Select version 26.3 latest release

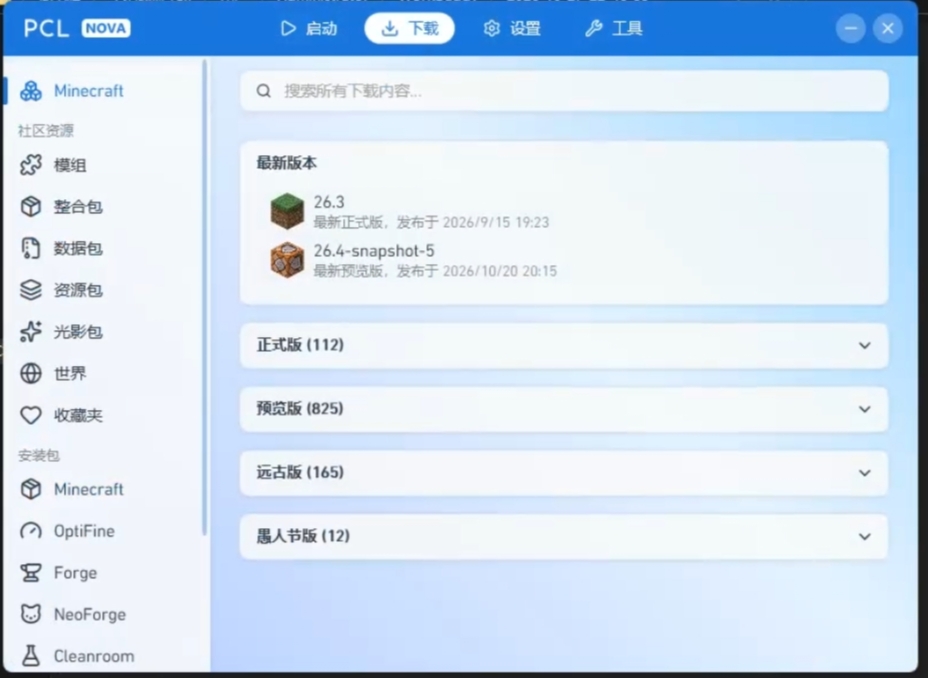pos(410,211)
